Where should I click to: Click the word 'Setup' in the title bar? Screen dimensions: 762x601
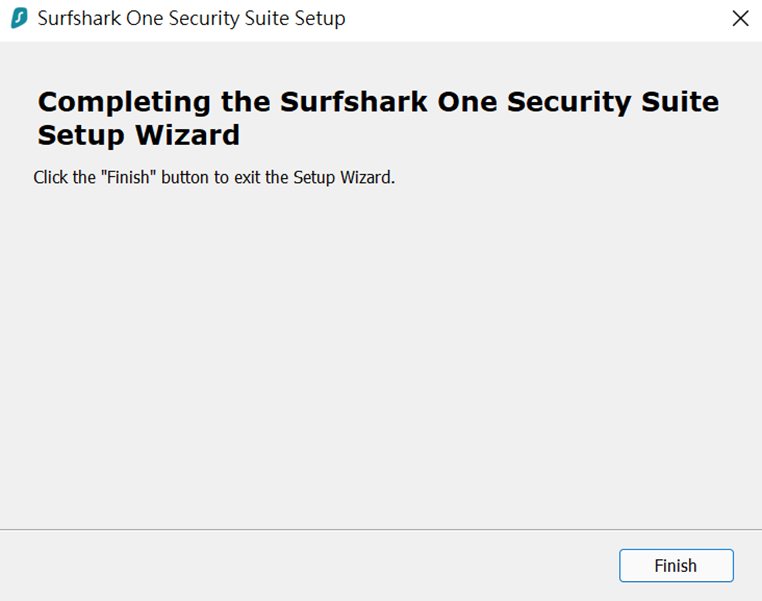[x=320, y=18]
